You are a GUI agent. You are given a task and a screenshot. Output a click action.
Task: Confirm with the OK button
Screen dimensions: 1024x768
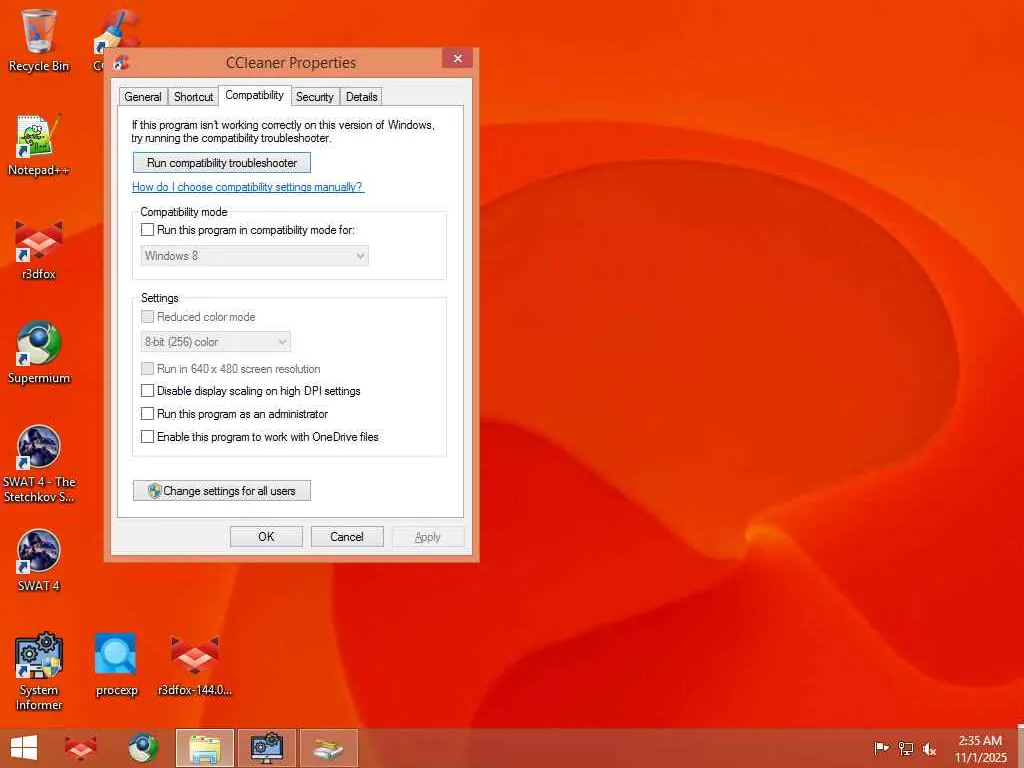coord(266,537)
